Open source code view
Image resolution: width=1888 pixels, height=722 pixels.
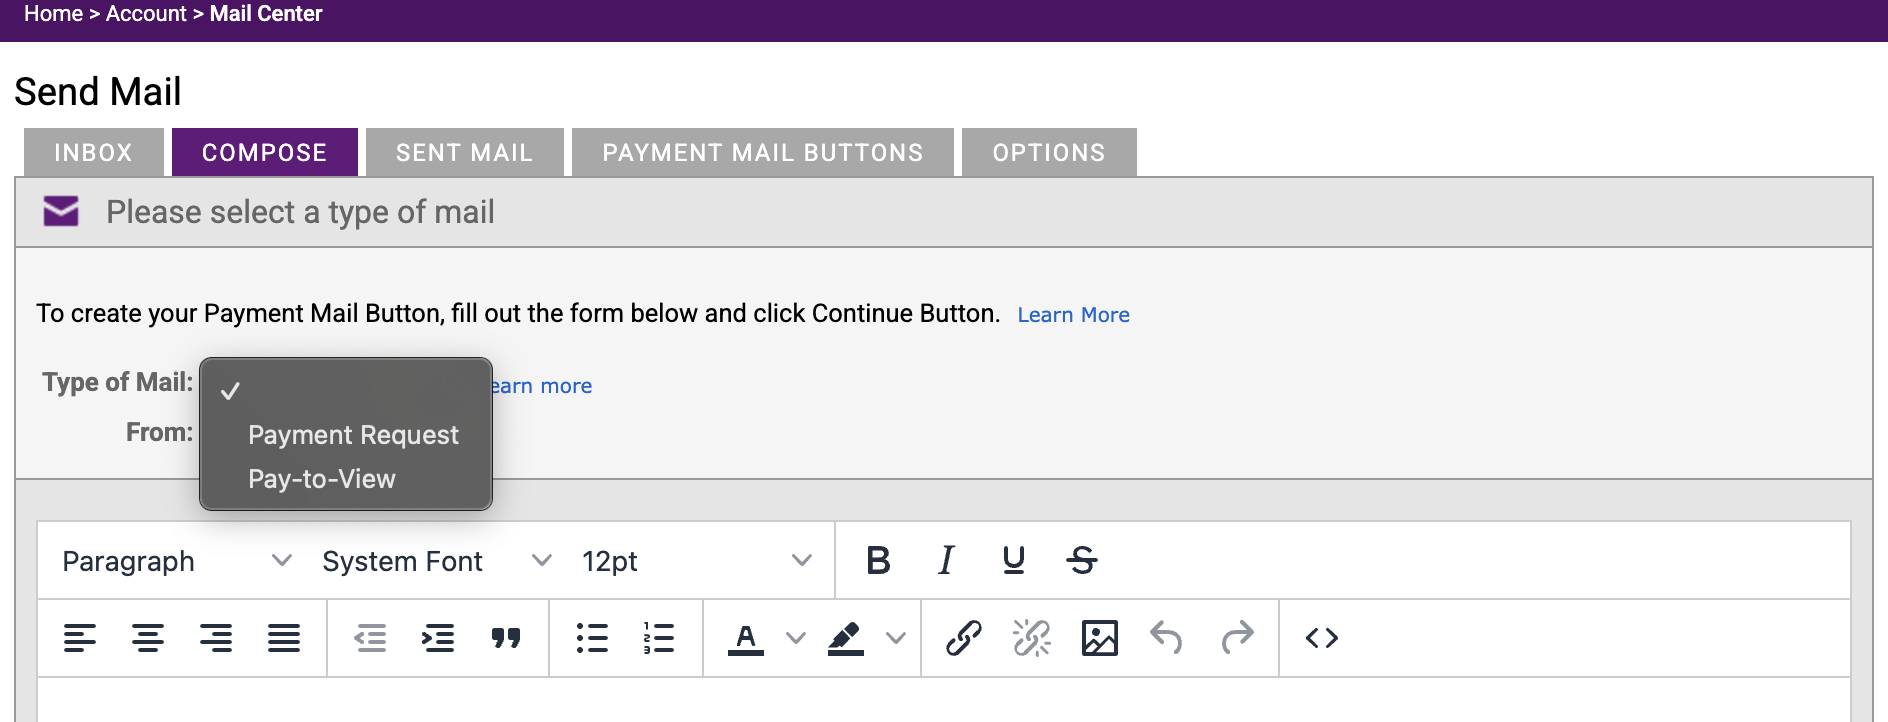click(x=1322, y=638)
